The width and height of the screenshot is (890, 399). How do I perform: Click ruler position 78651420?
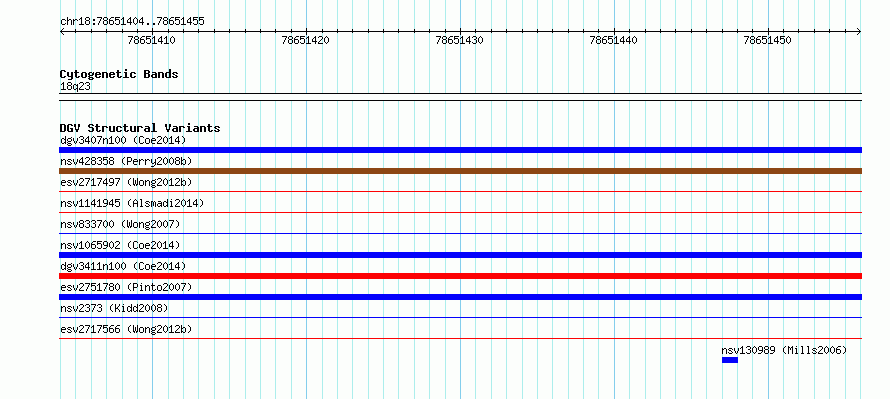(305, 40)
